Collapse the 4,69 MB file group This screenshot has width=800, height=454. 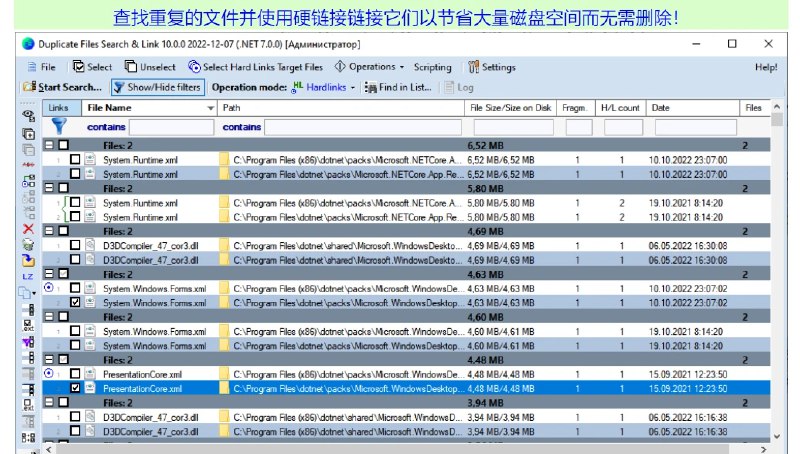tap(49, 231)
